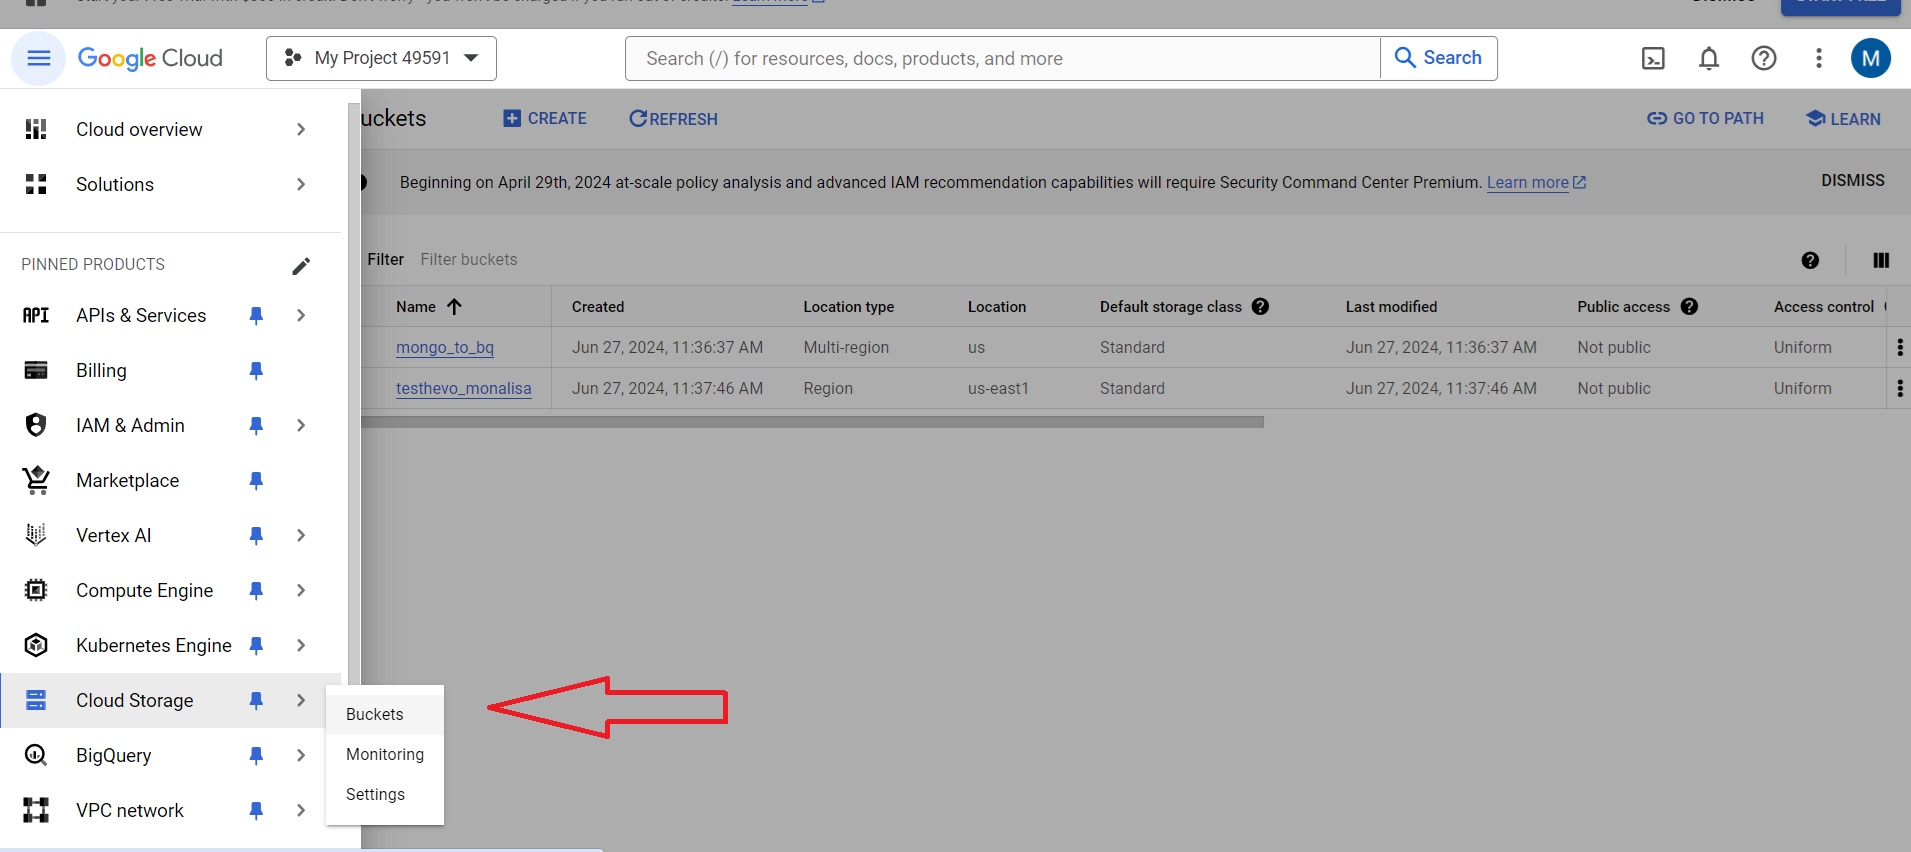The height and width of the screenshot is (852, 1911).
Task: Open the hamburger navigation menu
Action: coord(38,58)
